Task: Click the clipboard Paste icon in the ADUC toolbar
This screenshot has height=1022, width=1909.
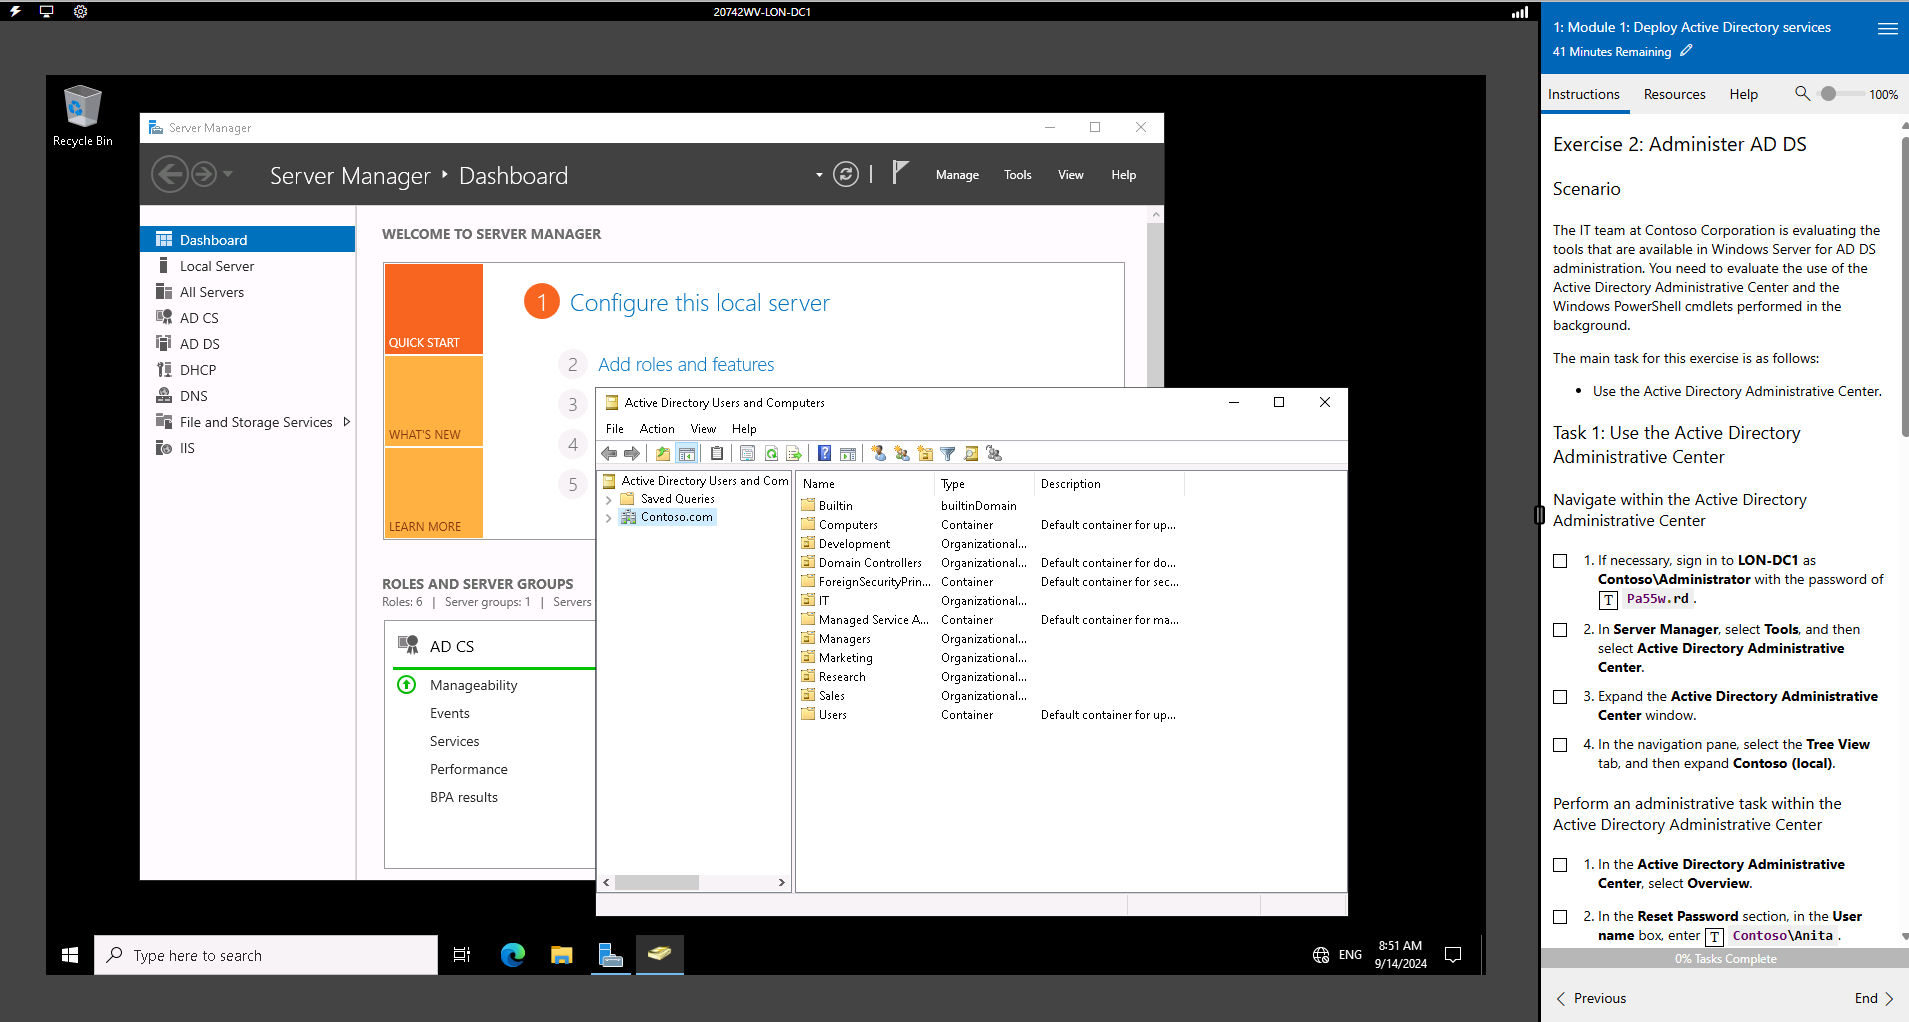Action: point(717,454)
